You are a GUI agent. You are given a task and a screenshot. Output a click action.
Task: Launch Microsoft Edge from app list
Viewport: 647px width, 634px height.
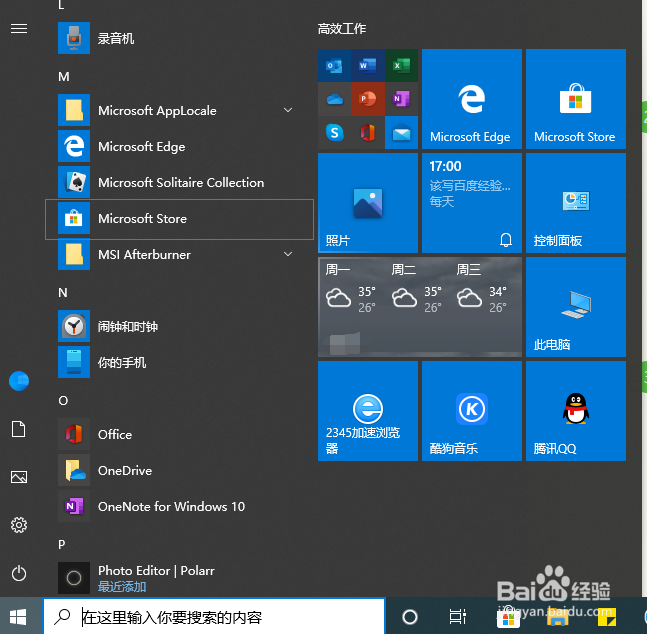(177, 146)
